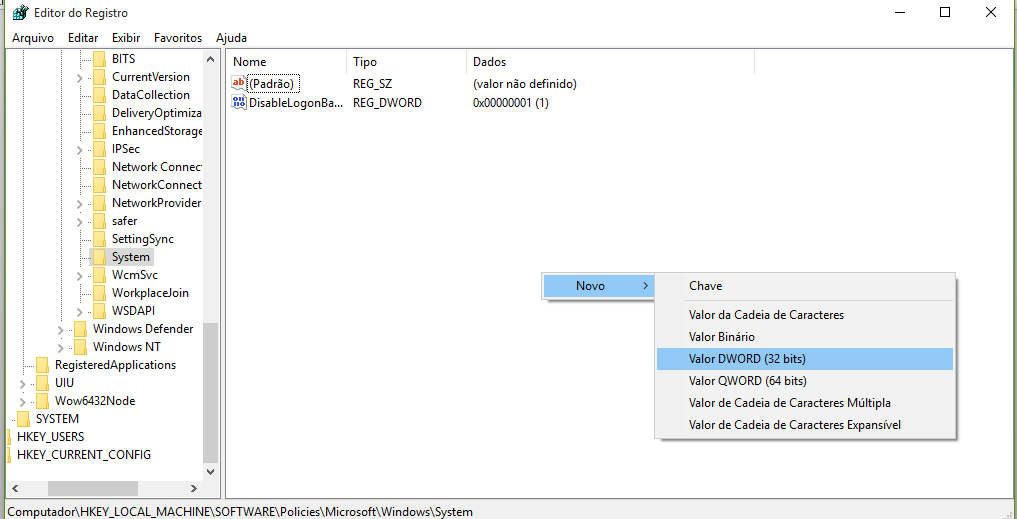Image resolution: width=1017 pixels, height=519 pixels.
Task: Sort by the Nome column header
Action: (x=250, y=62)
